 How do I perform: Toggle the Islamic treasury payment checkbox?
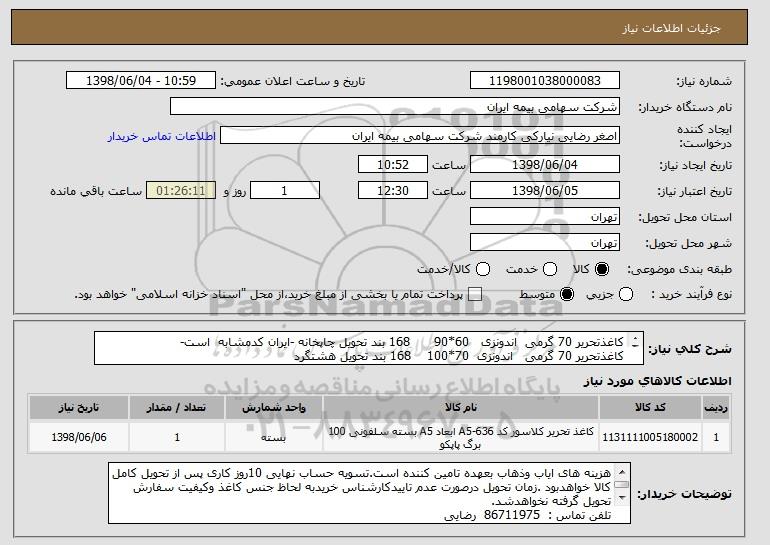(x=475, y=294)
